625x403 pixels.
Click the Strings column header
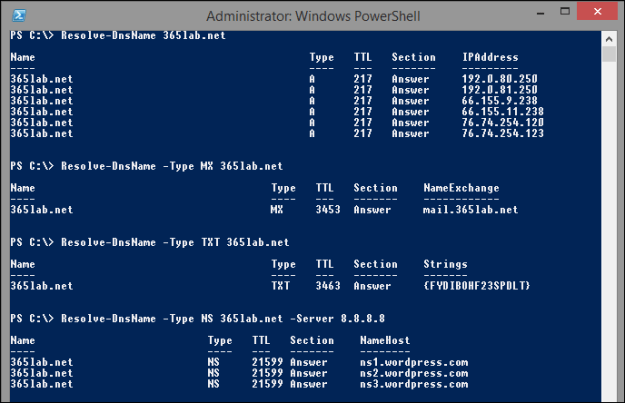[x=445, y=264]
